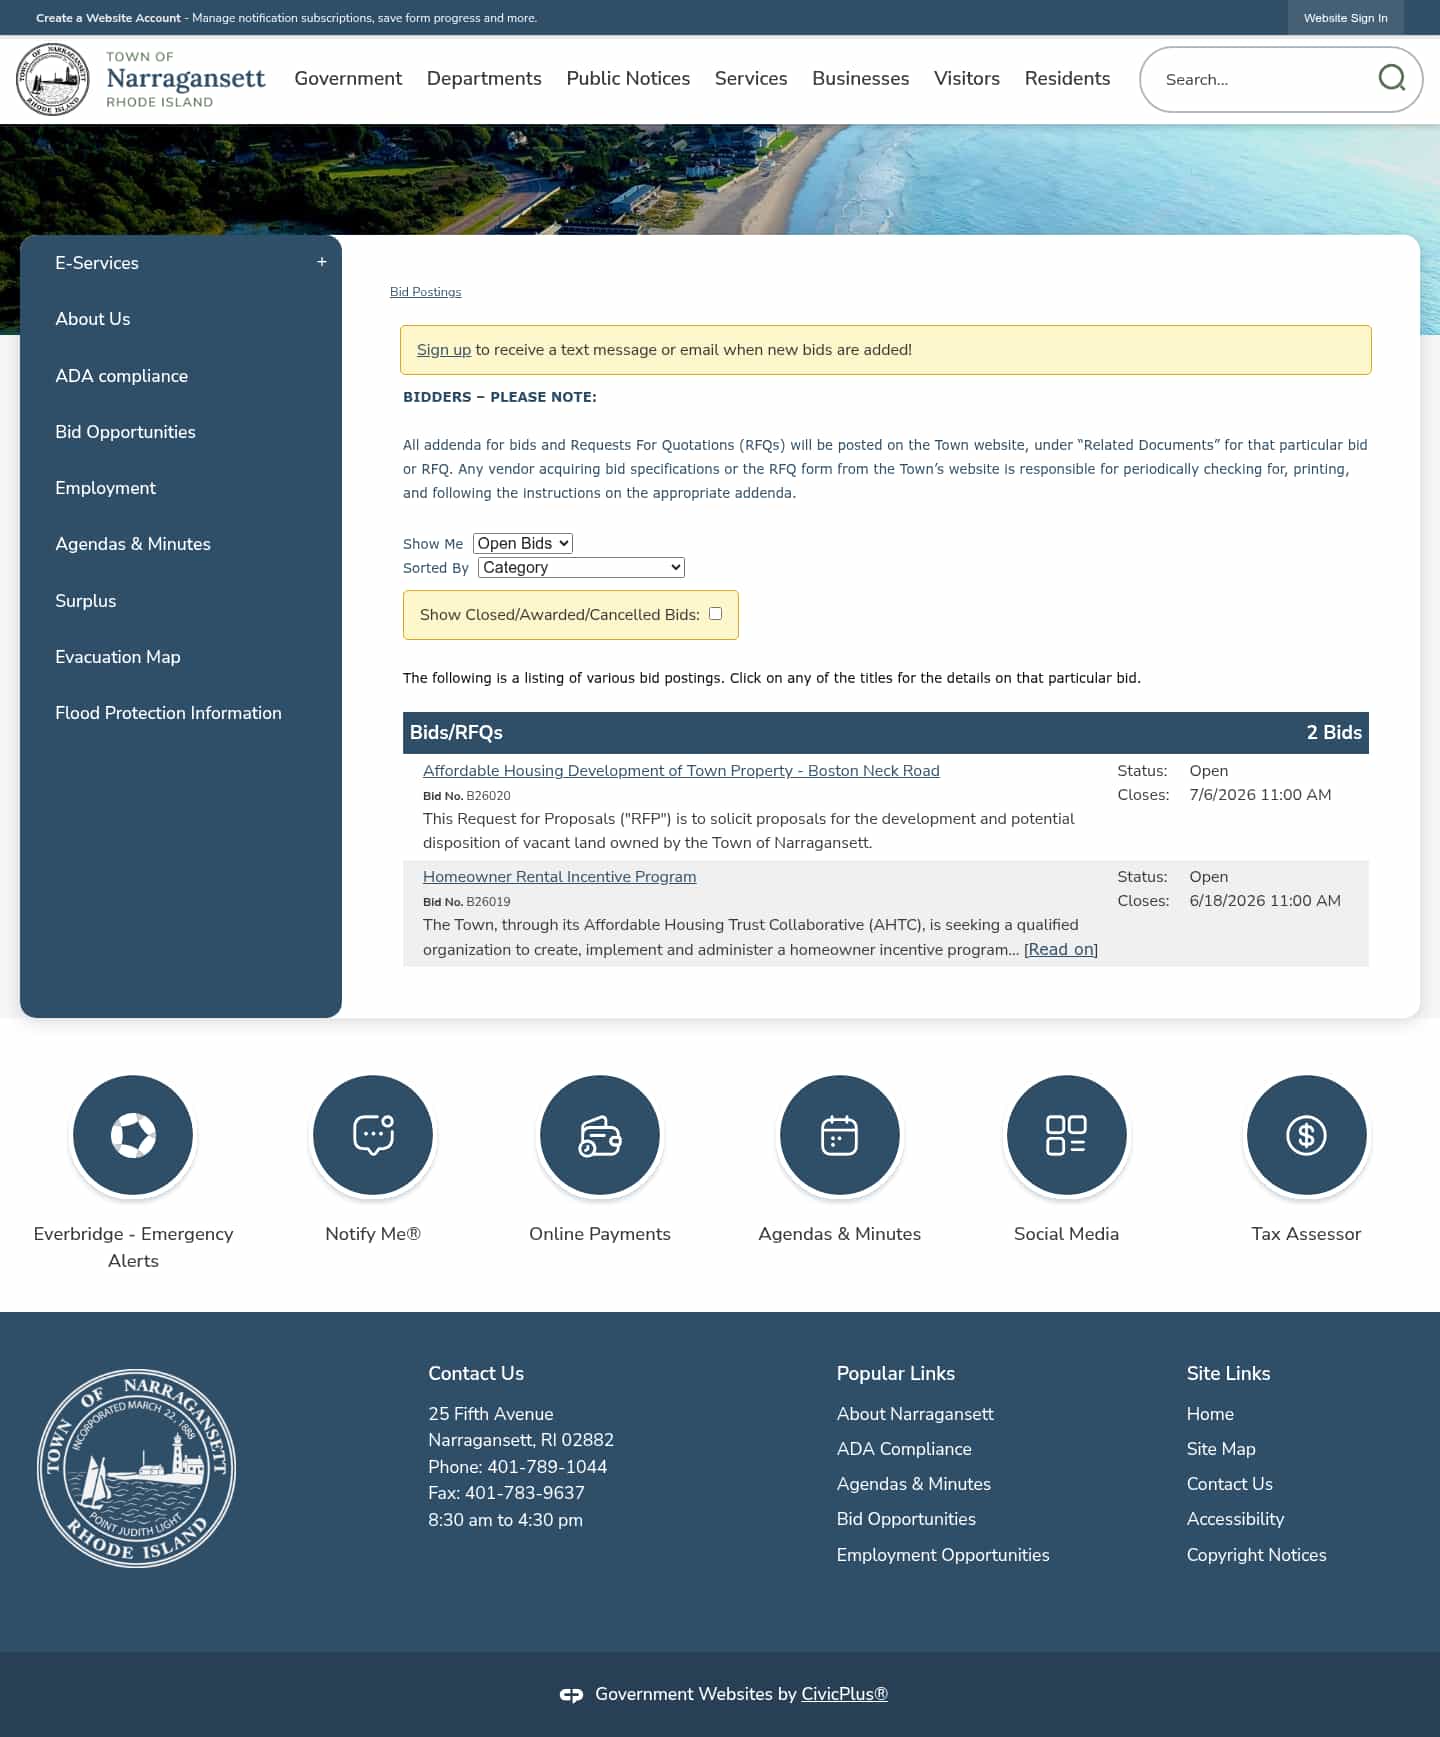Image resolution: width=1440 pixels, height=1737 pixels.
Task: Click the phone number 401-789-1044
Action: (547, 1467)
